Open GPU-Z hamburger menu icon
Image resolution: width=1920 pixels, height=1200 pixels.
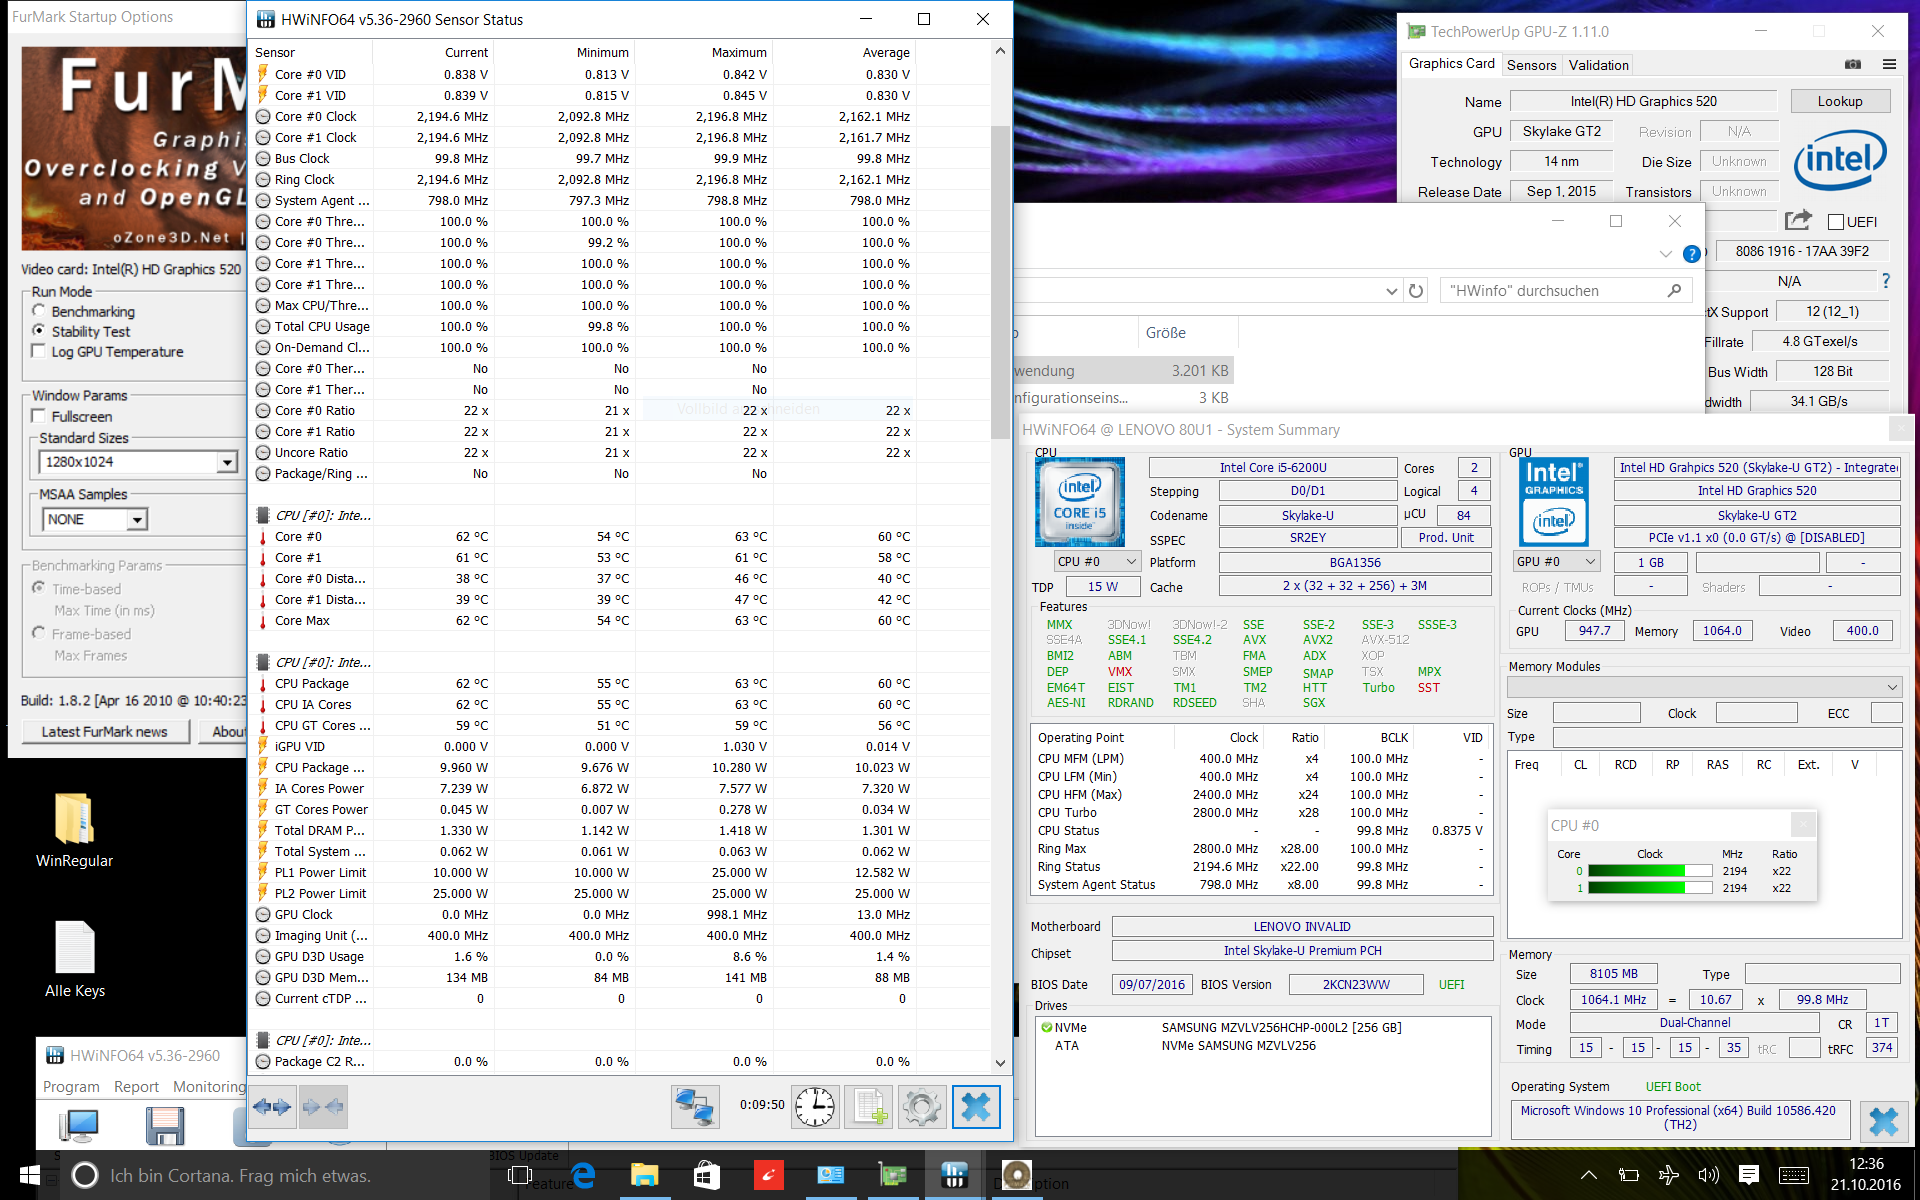[1889, 64]
